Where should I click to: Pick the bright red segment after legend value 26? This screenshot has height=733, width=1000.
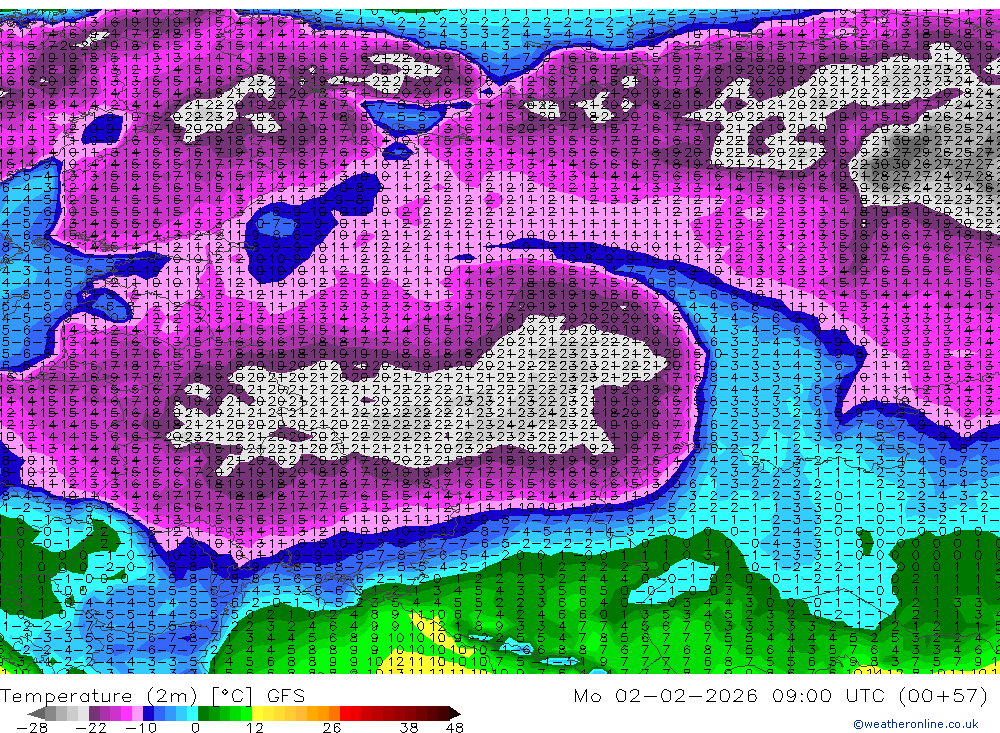point(345,713)
